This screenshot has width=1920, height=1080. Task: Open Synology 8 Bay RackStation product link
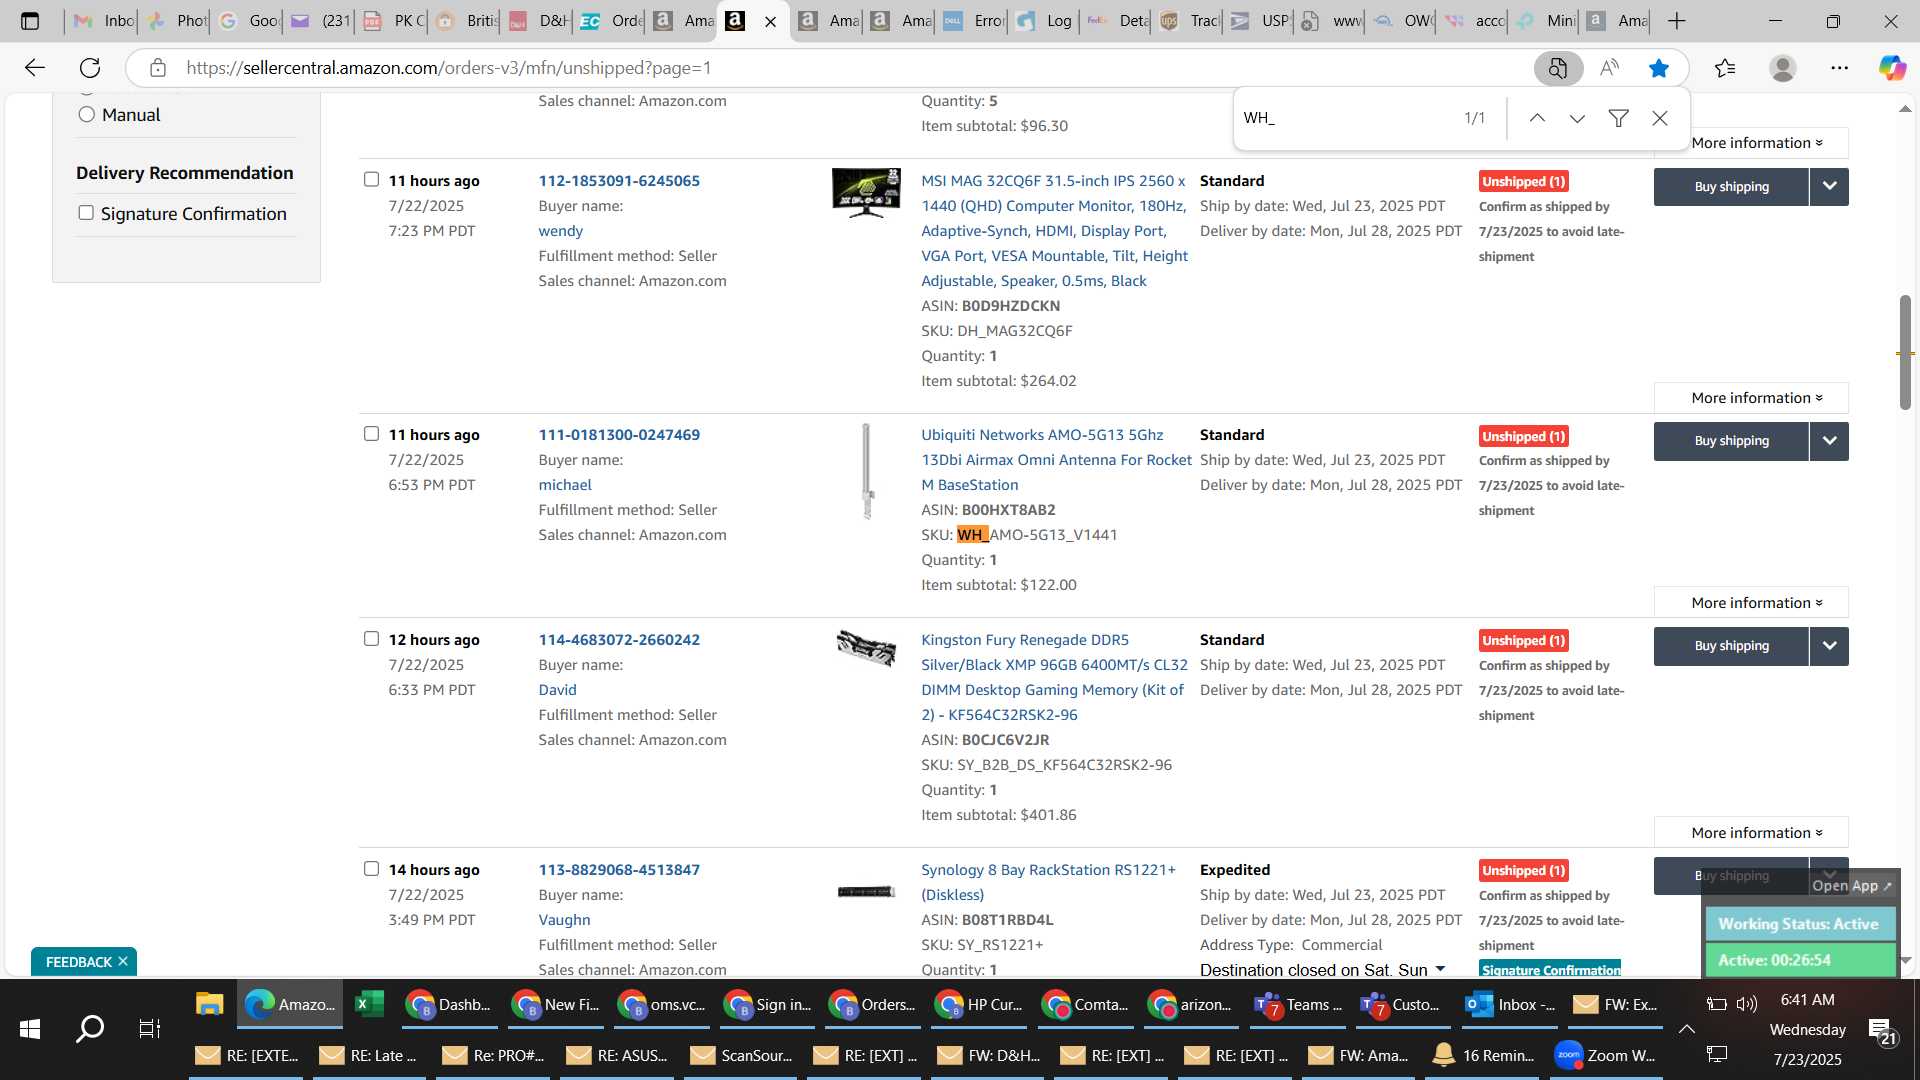(1048, 882)
